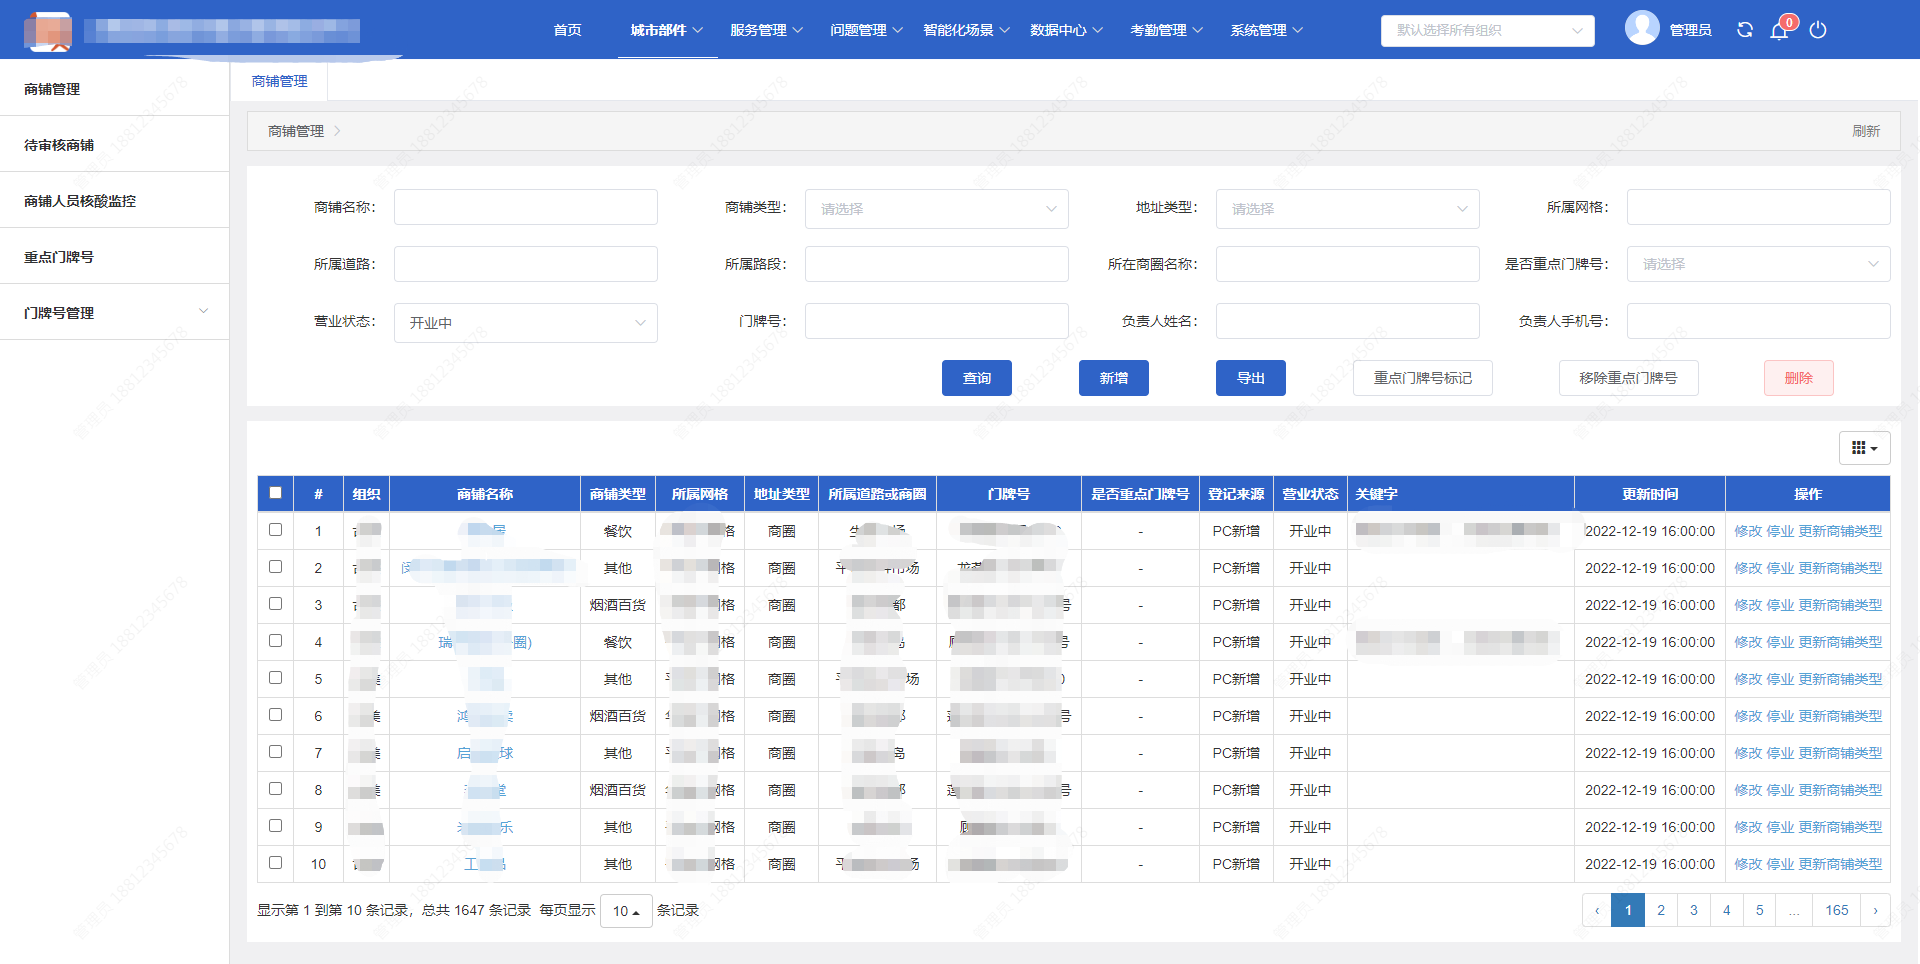Open the page size dropdown showing 10
This screenshot has height=964, width=1920.
(626, 911)
